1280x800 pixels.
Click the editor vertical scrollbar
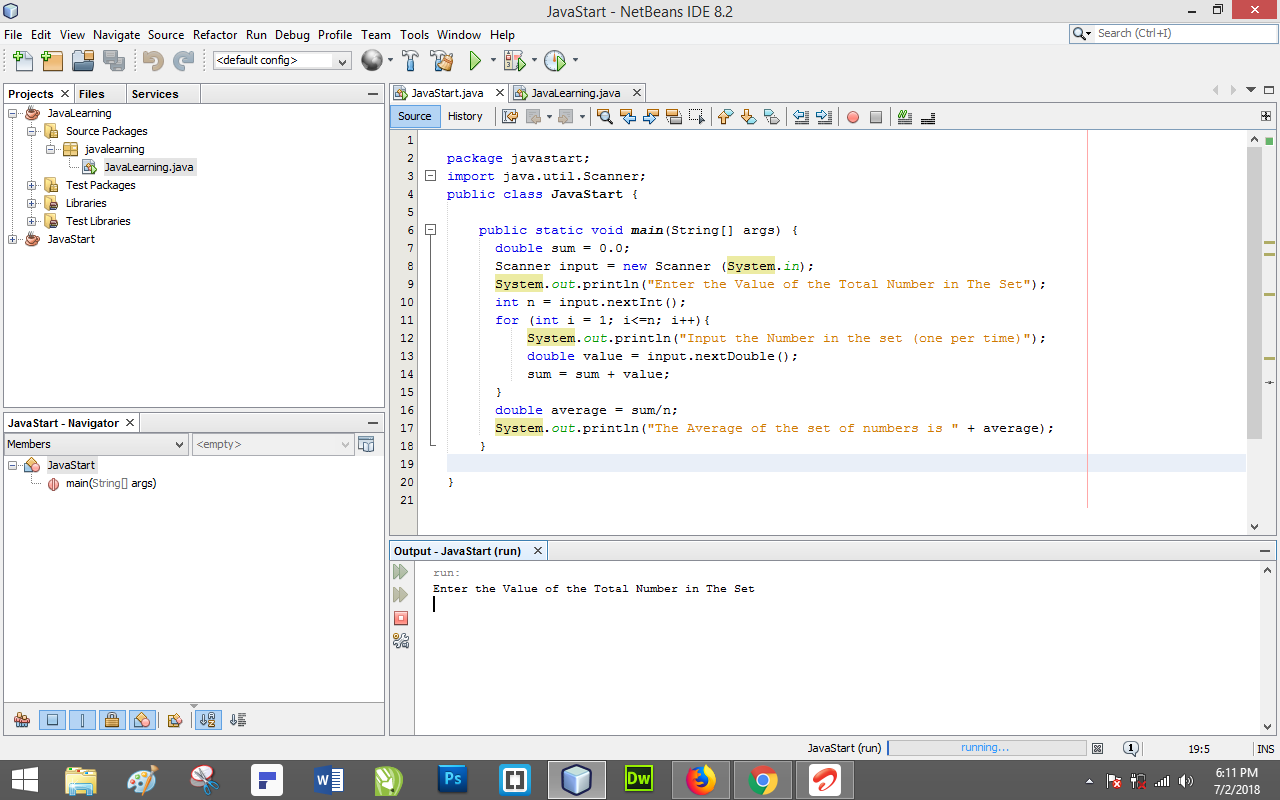(1255, 293)
